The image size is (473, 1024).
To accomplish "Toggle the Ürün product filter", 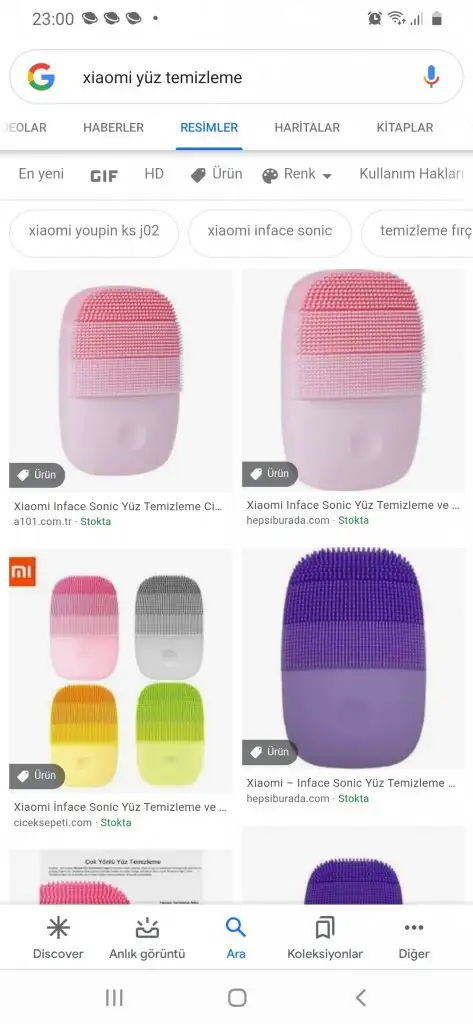I will pyautogui.click(x=216, y=174).
